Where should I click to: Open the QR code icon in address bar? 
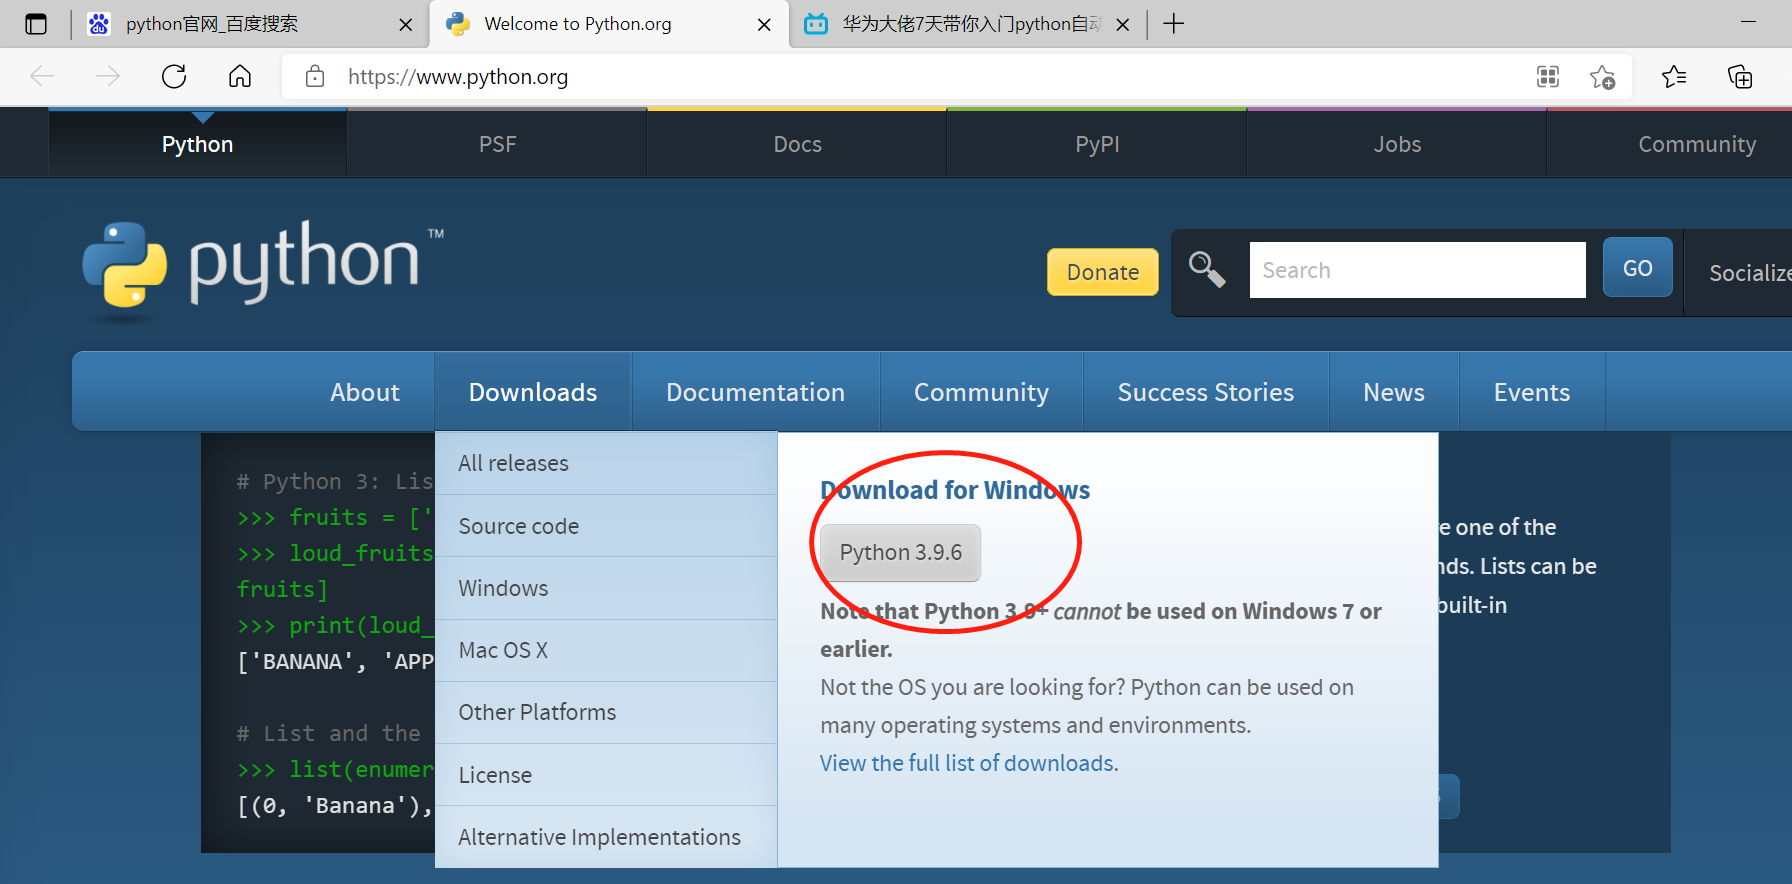(x=1548, y=76)
